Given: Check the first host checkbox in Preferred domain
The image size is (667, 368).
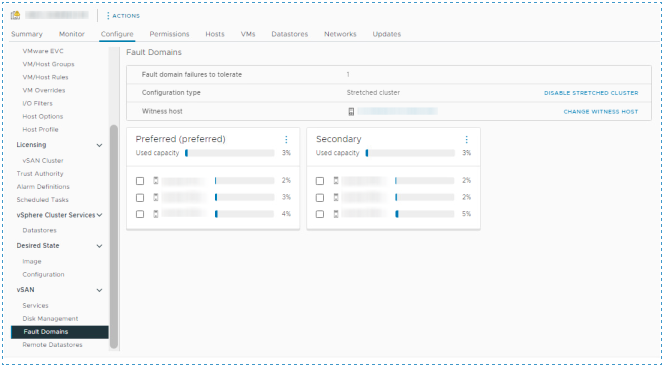Looking at the screenshot, I should 140,181.
